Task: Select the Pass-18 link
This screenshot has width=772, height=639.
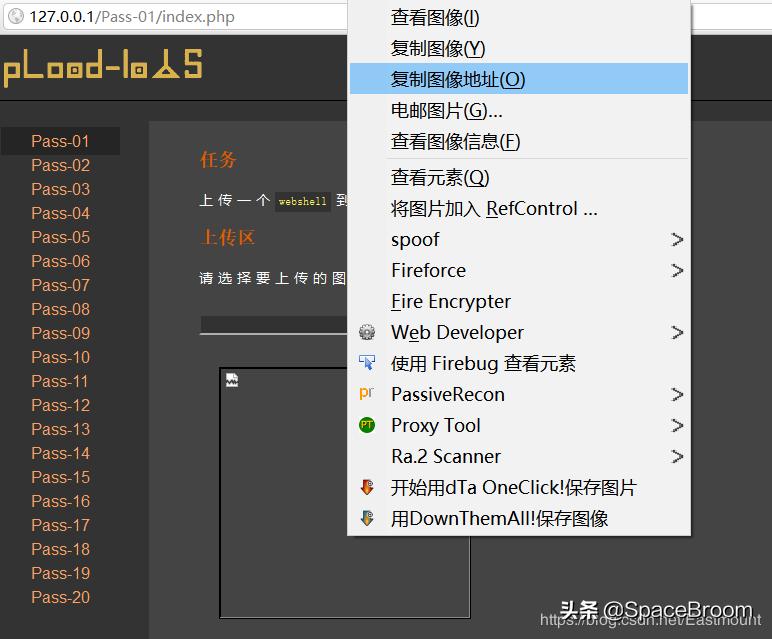Action: click(60, 549)
